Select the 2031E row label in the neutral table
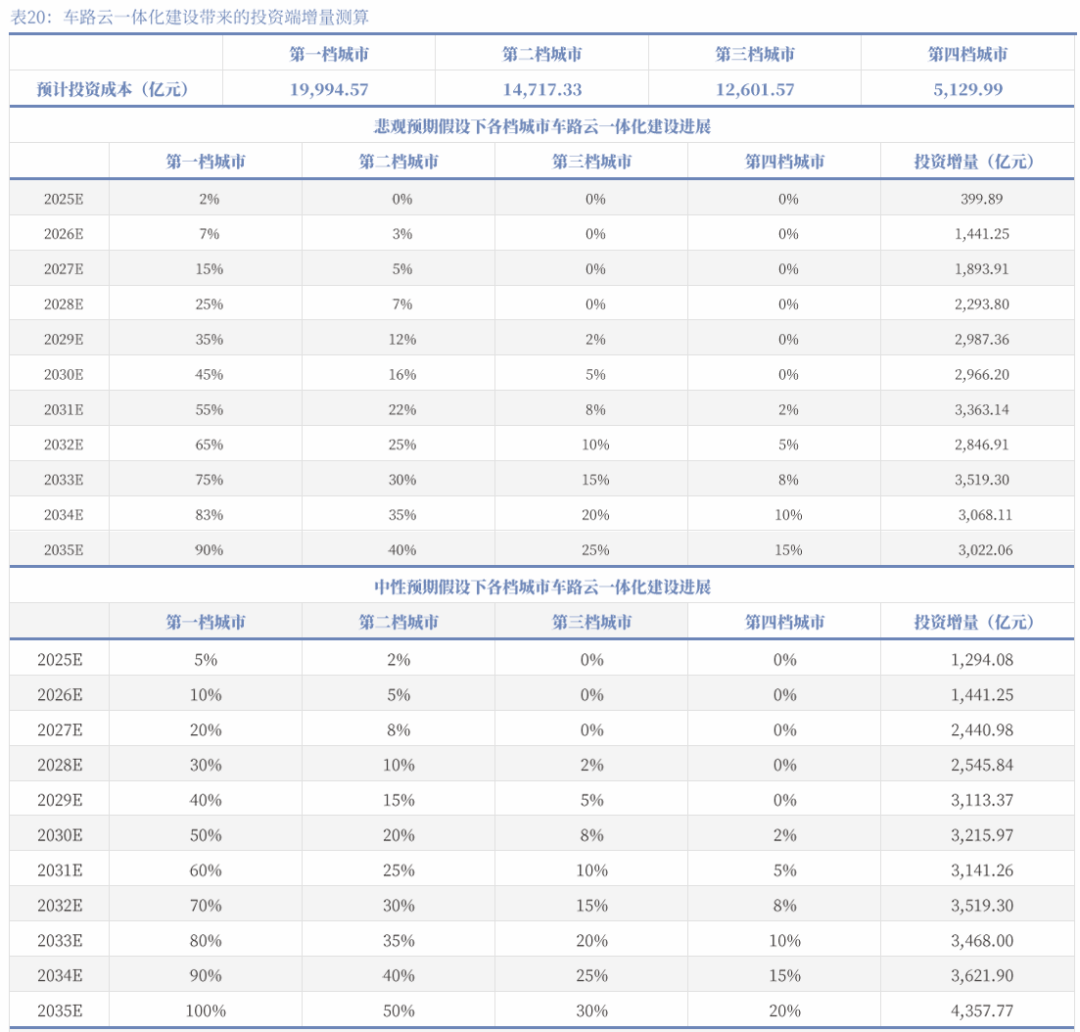1080x1032 pixels. (60, 871)
